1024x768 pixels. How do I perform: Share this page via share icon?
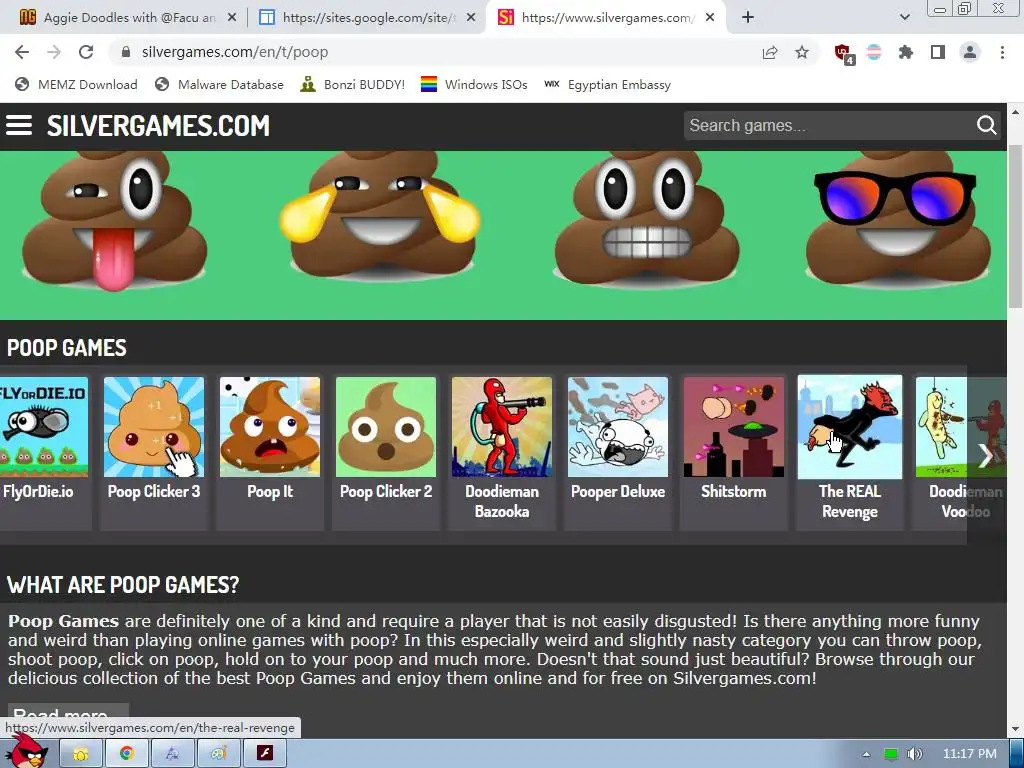pyautogui.click(x=770, y=52)
